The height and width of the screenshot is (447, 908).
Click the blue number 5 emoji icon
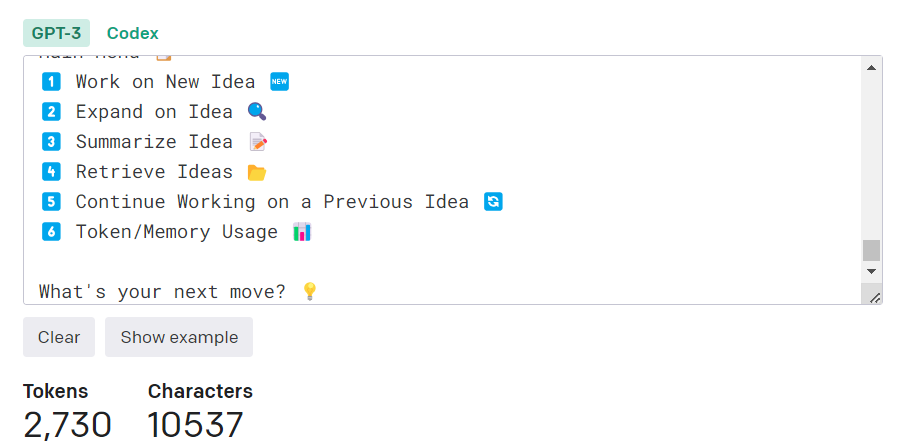click(52, 202)
